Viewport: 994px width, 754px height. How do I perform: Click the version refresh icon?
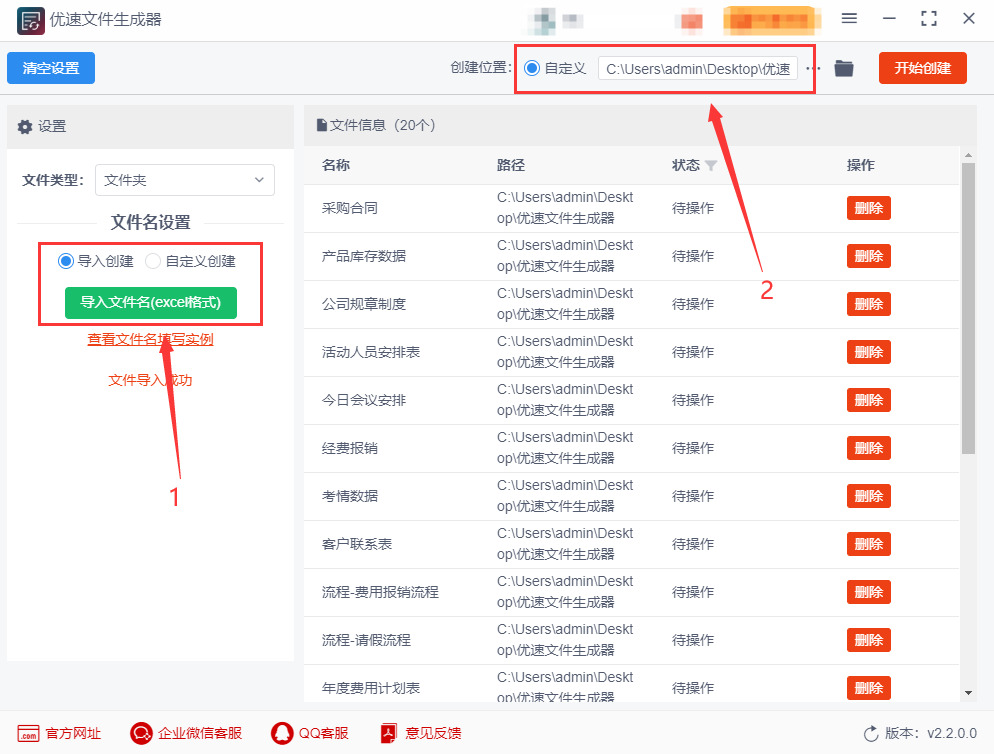coord(871,734)
